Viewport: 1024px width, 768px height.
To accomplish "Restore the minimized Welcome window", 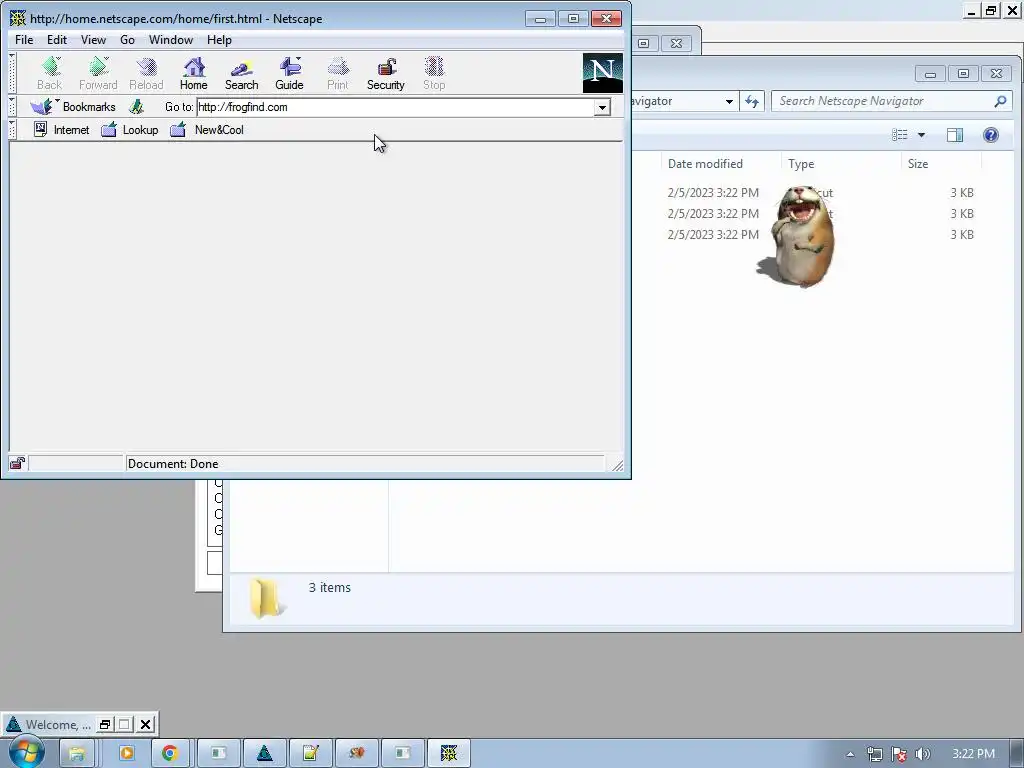I will pos(104,724).
